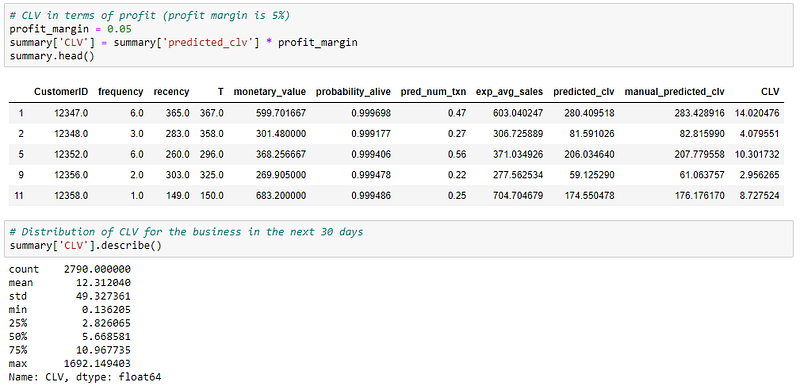
Task: Click CLV value 14.020476
Action: [757, 113]
